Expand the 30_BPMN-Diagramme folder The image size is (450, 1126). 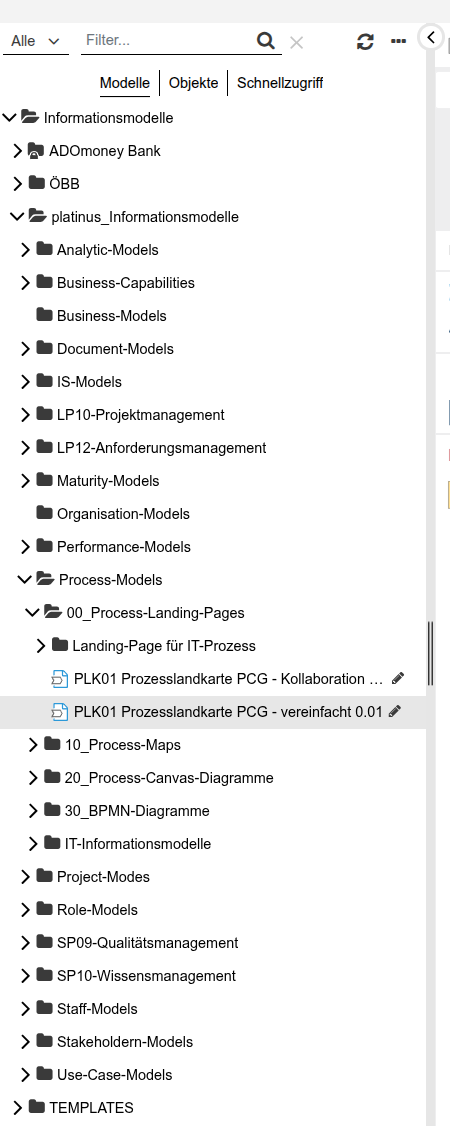click(33, 811)
